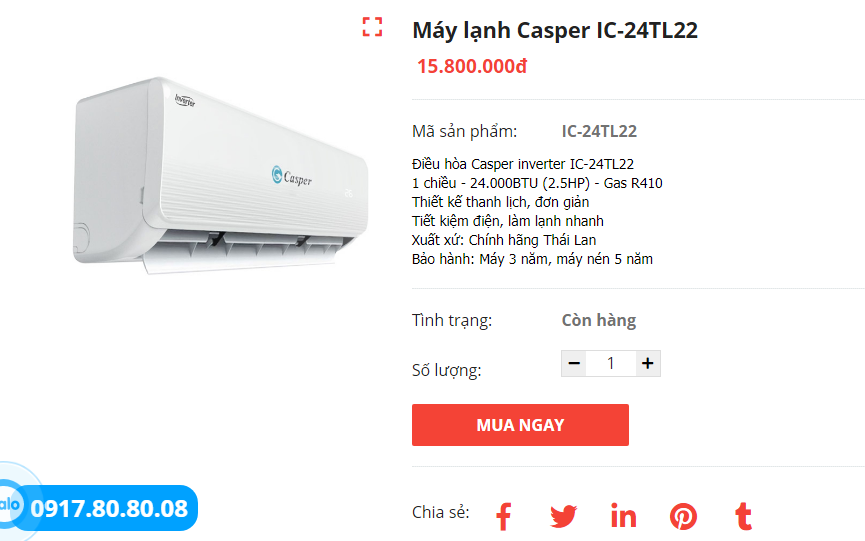Share the product on Pinterest
Viewport: 865px width, 541px height.
pyautogui.click(x=683, y=517)
